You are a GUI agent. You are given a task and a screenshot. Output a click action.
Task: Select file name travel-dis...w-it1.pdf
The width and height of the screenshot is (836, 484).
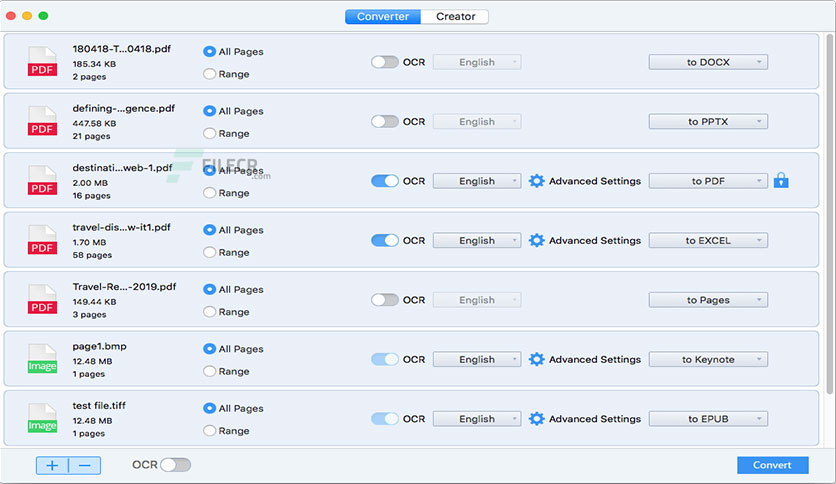[x=122, y=227]
